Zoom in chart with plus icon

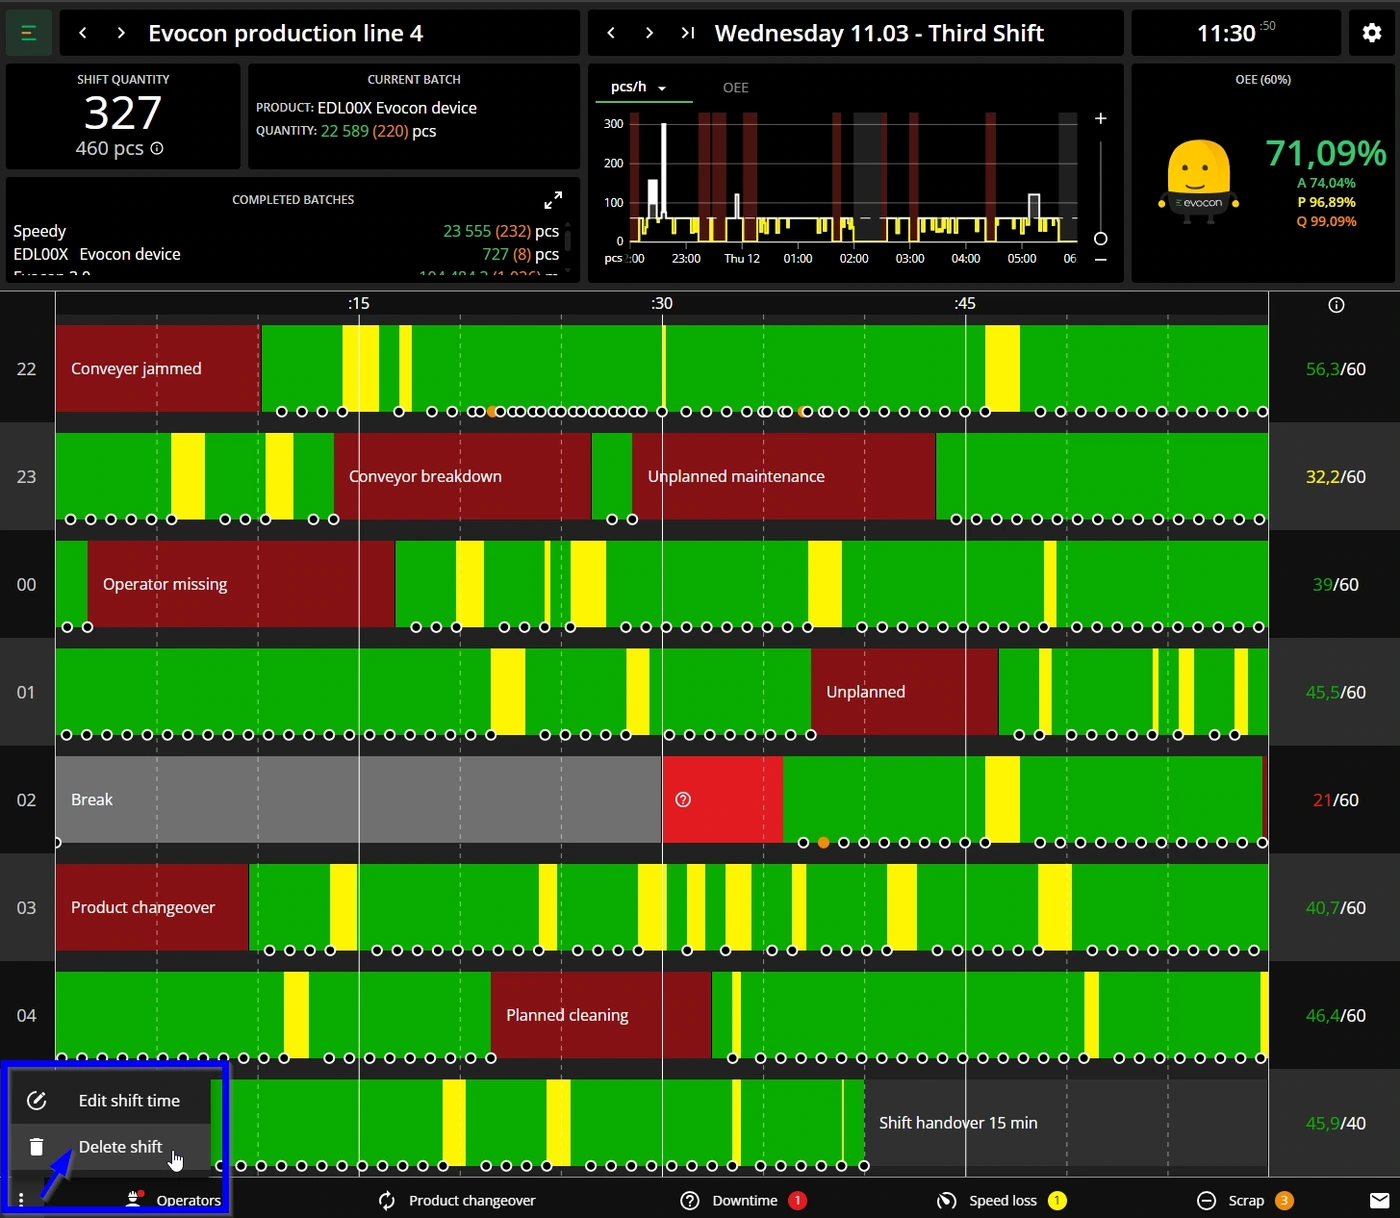[x=1101, y=118]
